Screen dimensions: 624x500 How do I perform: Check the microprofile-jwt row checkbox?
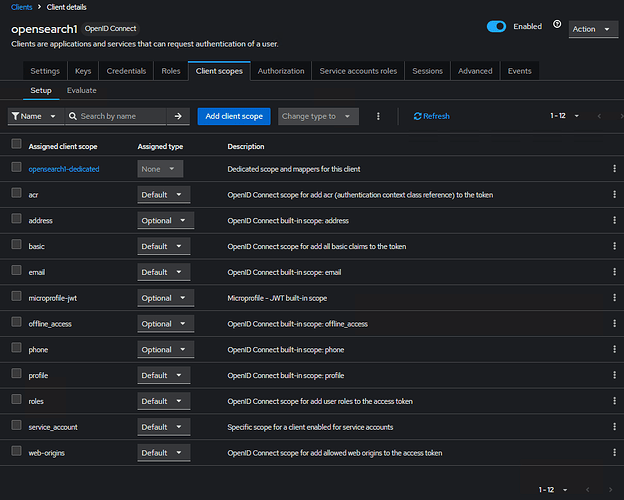[16, 296]
